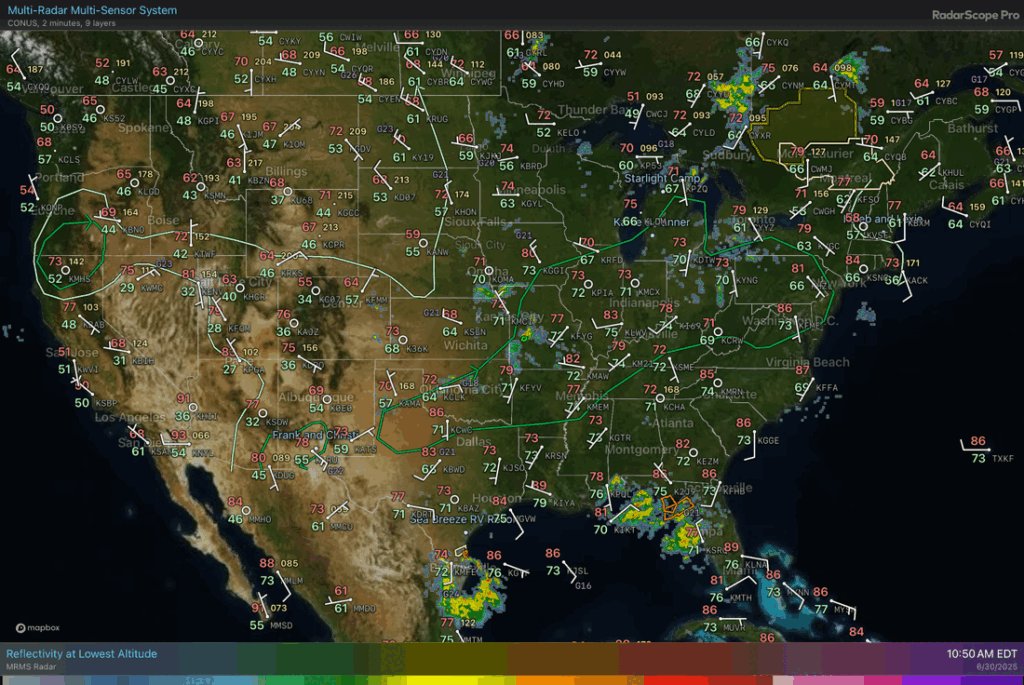
Task: Select the KBRD station label
Action: tap(531, 166)
